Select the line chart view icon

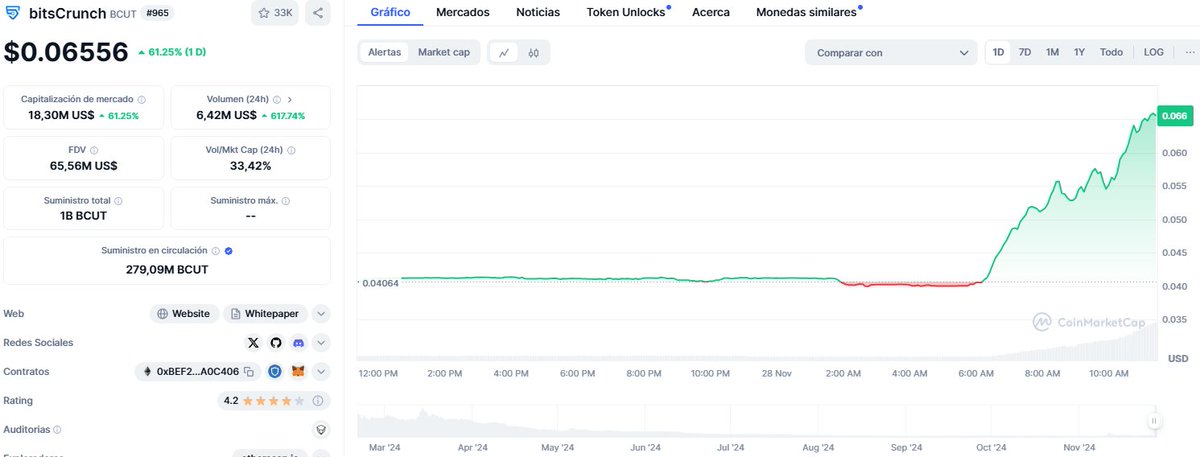pyautogui.click(x=504, y=52)
